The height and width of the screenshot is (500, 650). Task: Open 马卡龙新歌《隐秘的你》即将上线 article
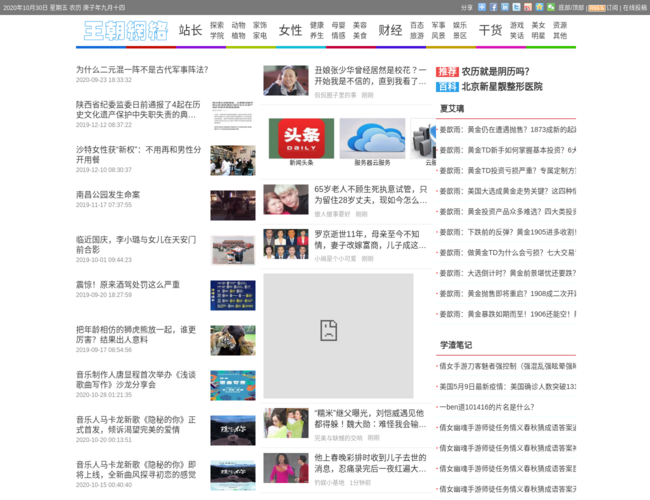coord(136,470)
